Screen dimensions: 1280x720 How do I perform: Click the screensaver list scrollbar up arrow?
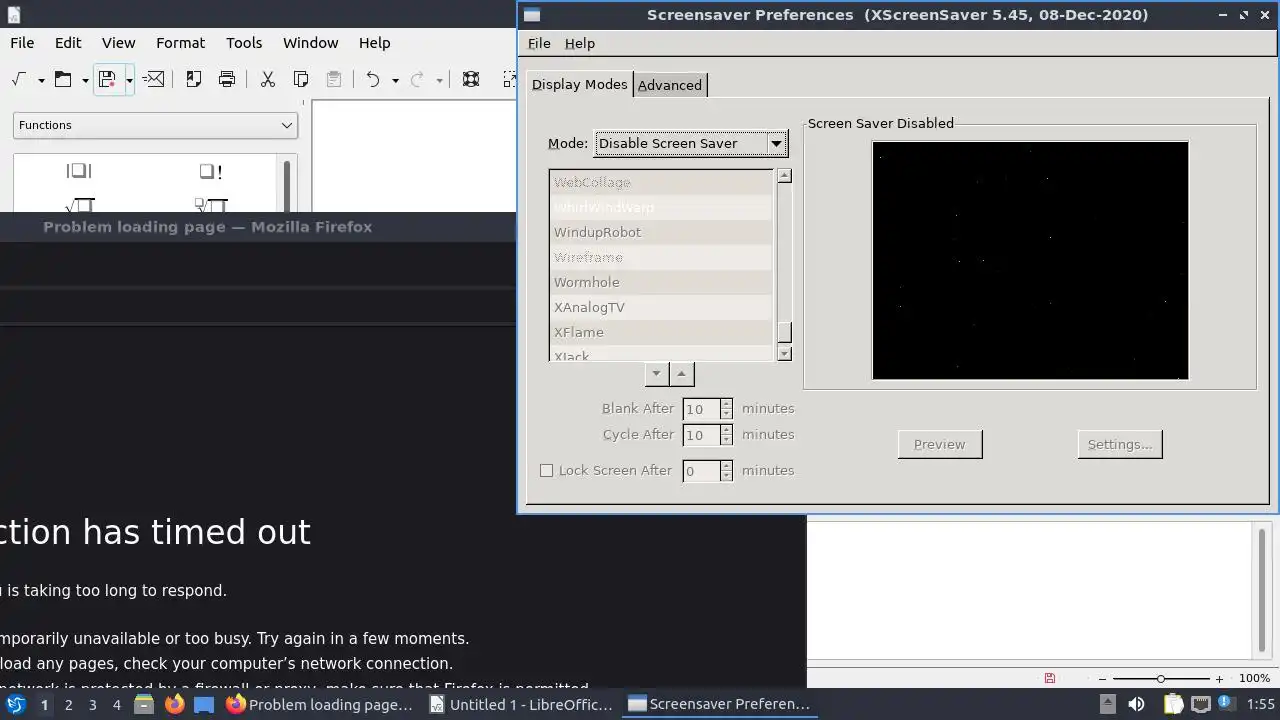point(784,176)
